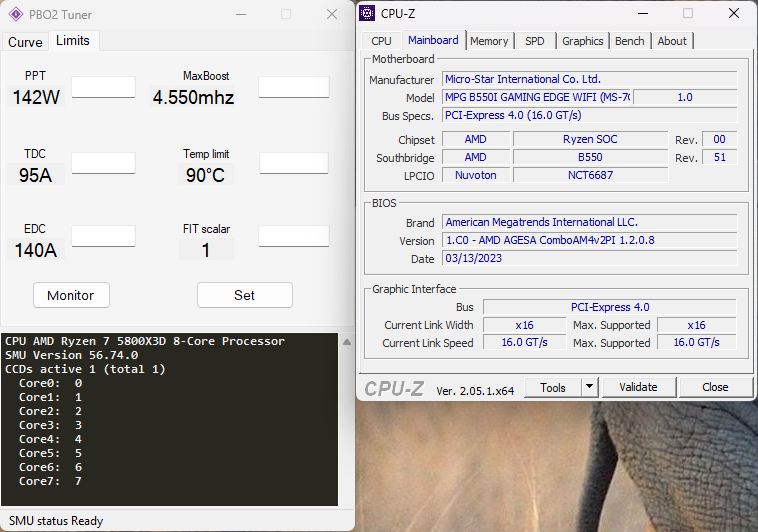Click the BIOS Date '03/13/2023' field
Viewport: 758px width, 532px height.
(590, 258)
